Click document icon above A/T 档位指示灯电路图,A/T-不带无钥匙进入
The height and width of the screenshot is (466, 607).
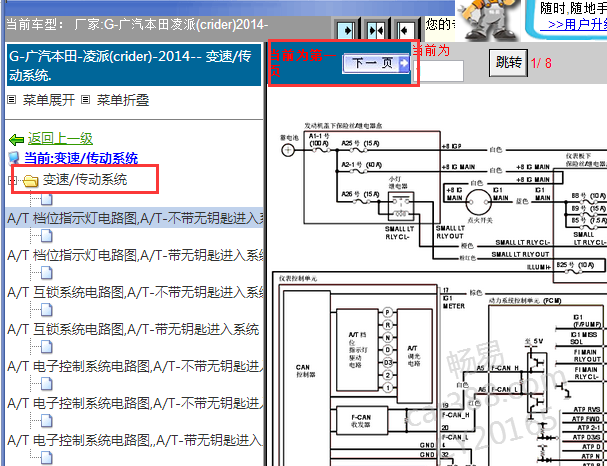[46, 199]
